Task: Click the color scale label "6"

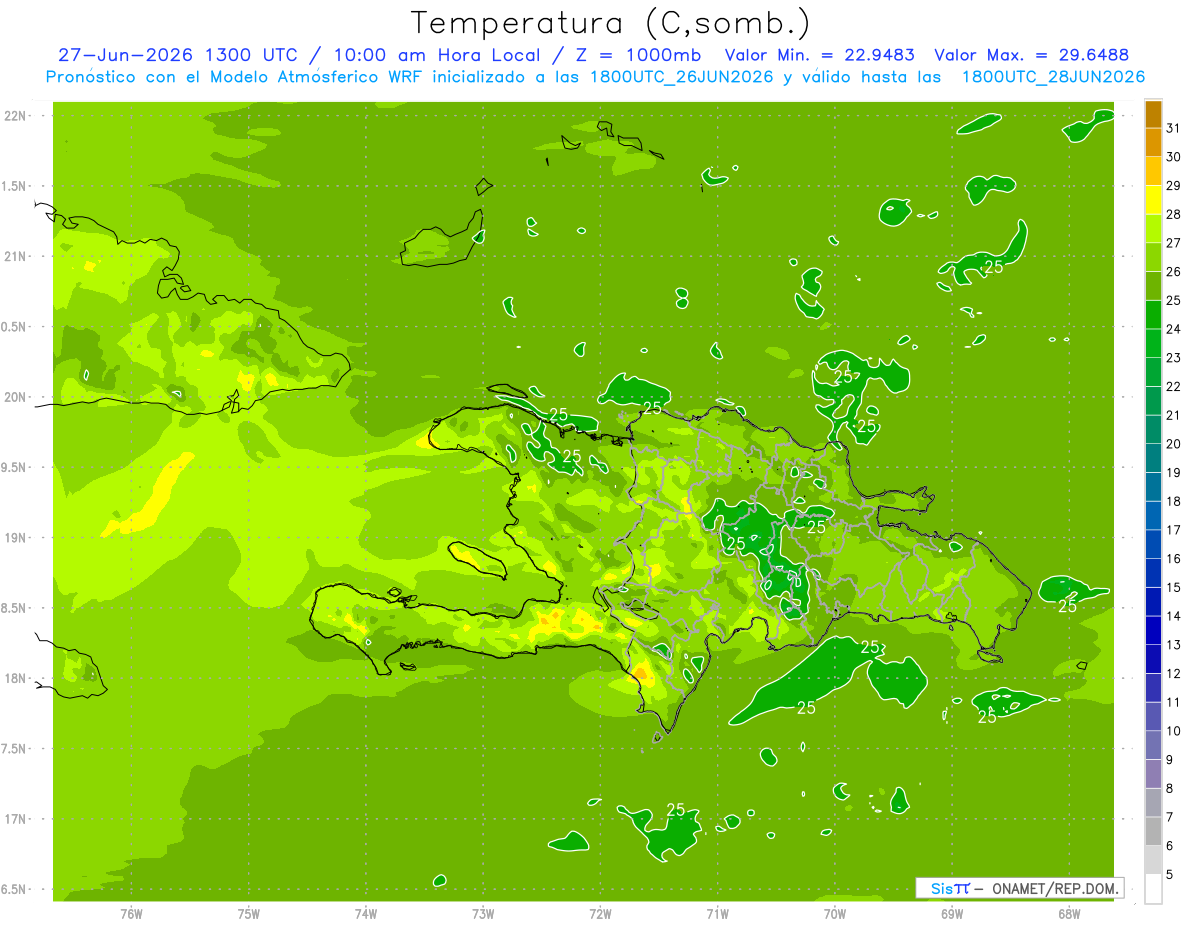Action: 1169,846
